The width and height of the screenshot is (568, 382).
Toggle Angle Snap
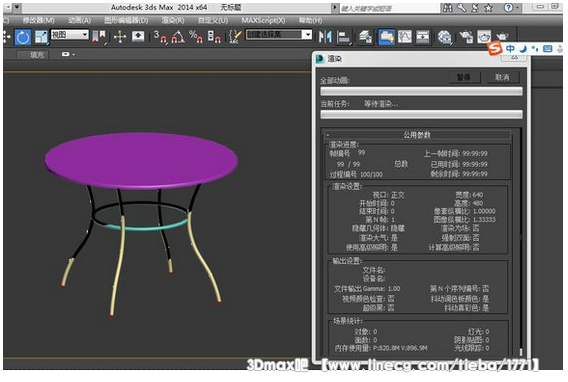click(x=178, y=37)
